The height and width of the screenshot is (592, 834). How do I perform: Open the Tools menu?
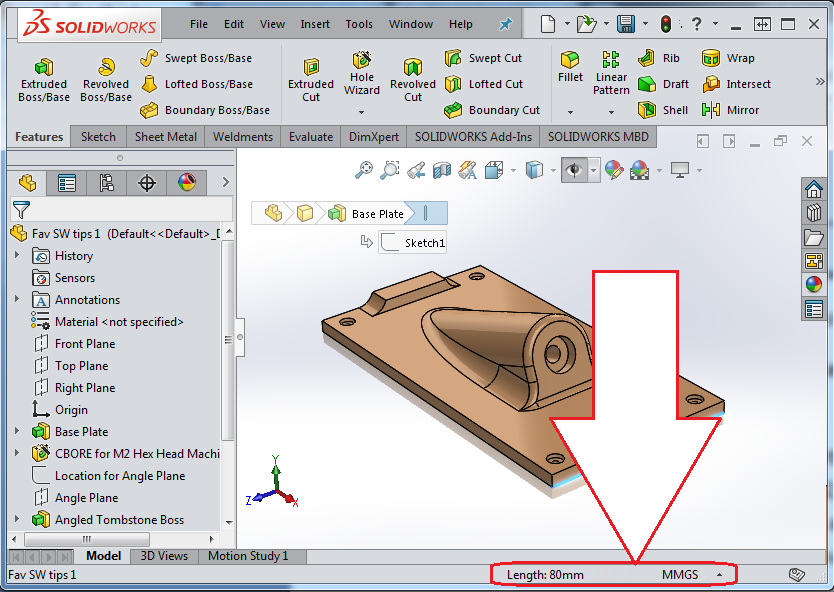[x=359, y=24]
